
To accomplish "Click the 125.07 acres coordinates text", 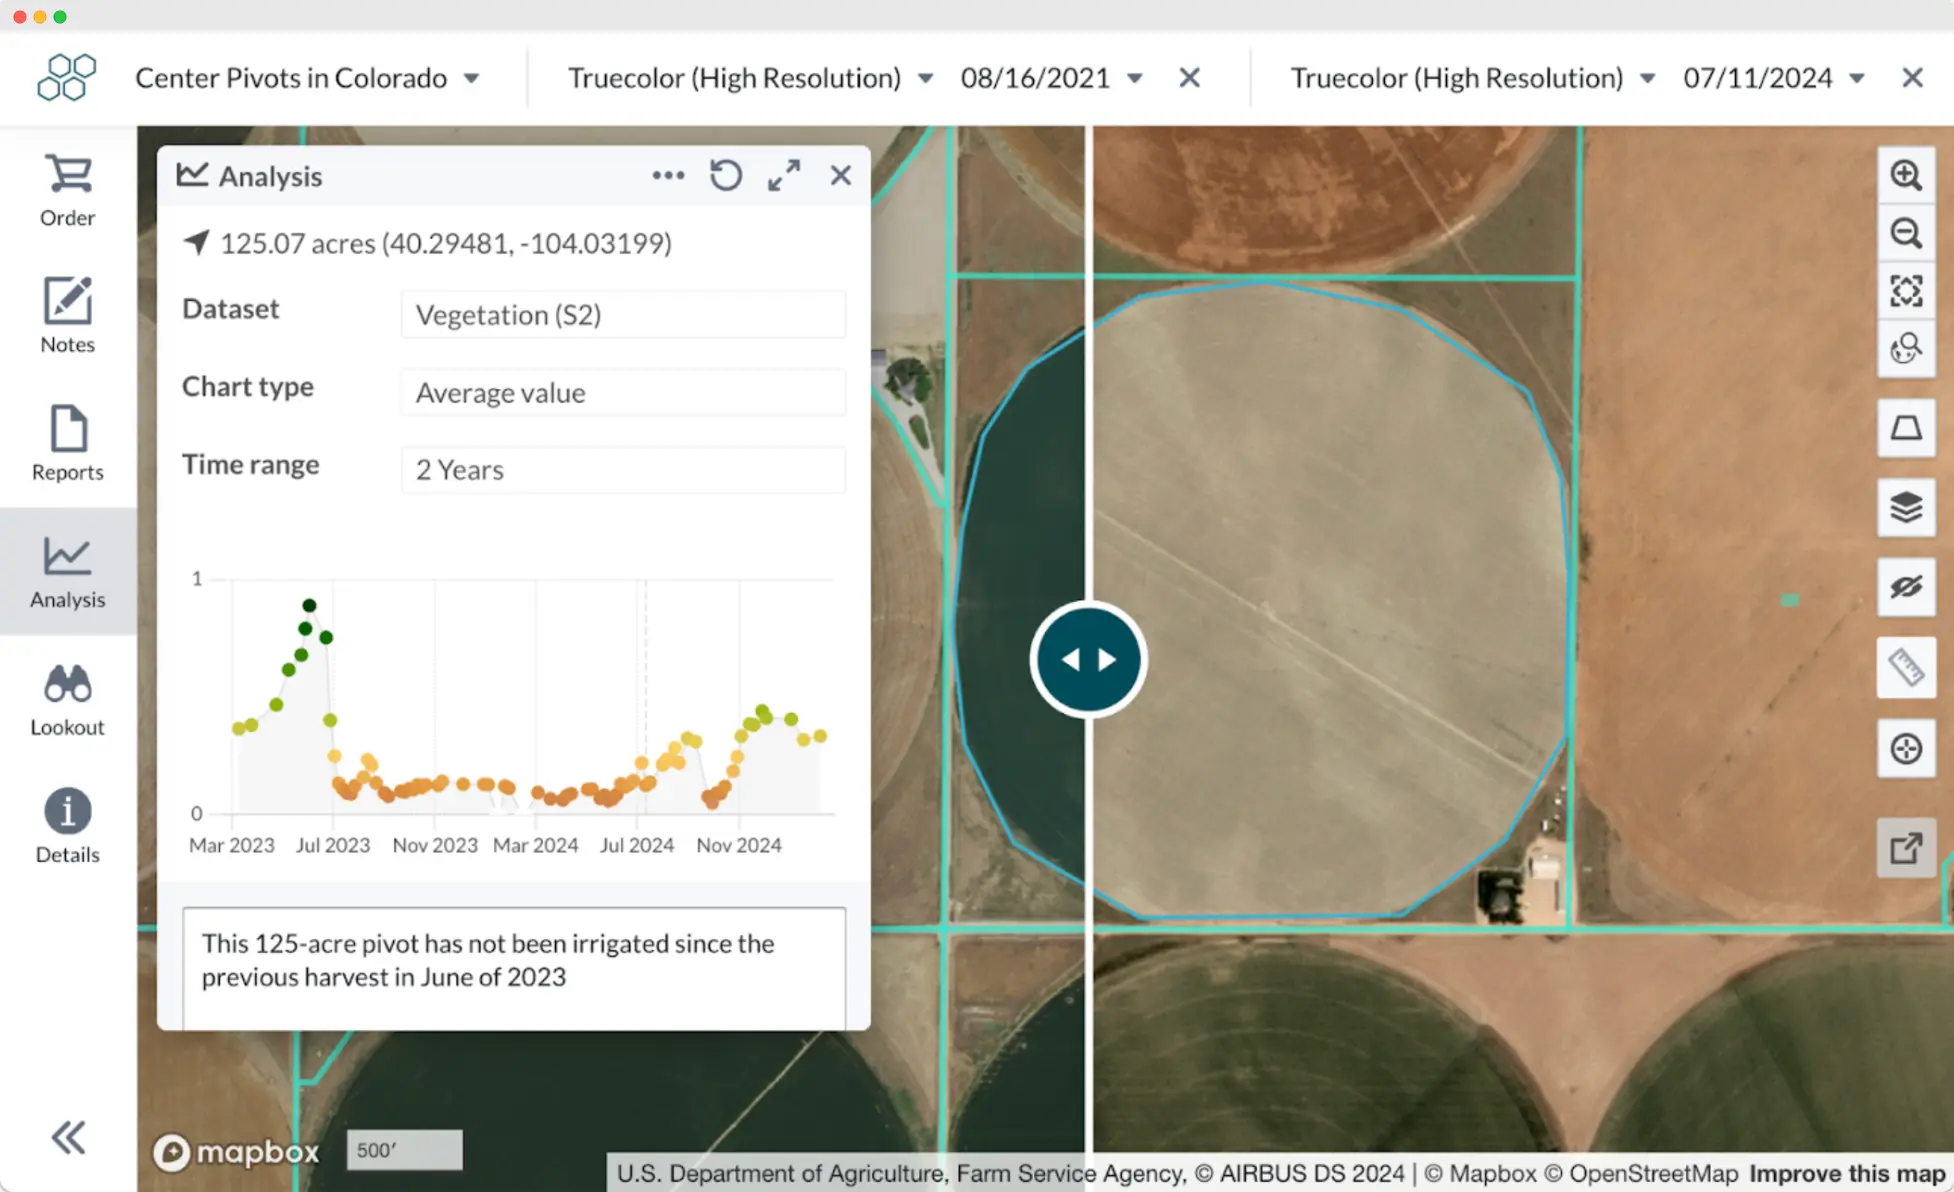I will tap(446, 243).
